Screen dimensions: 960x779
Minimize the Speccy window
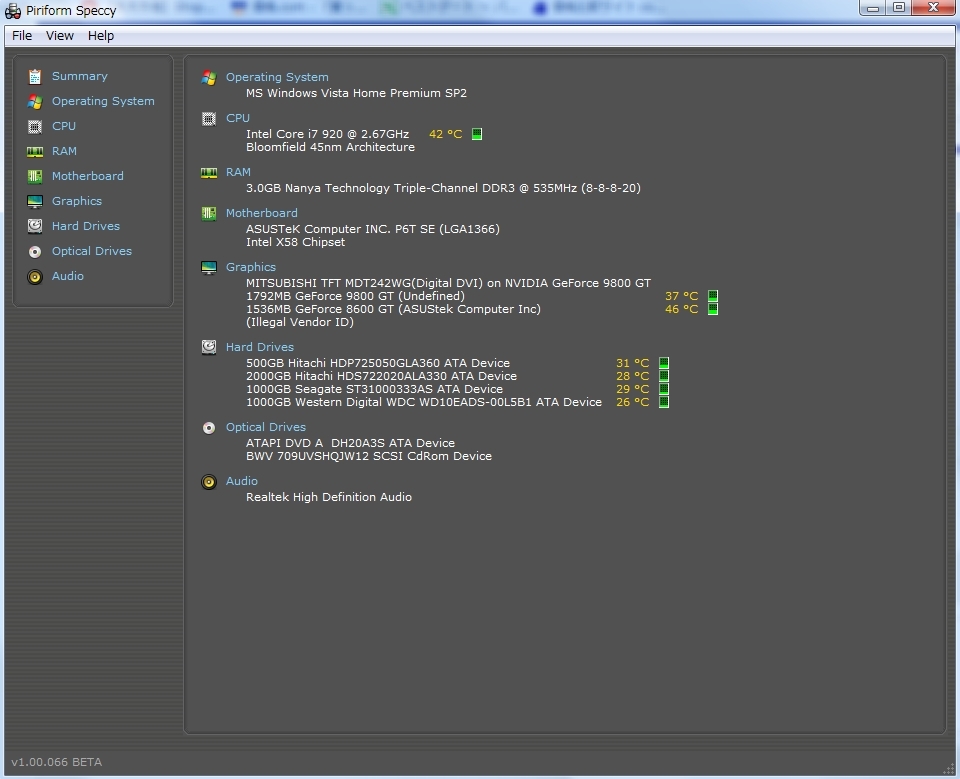[x=874, y=7]
